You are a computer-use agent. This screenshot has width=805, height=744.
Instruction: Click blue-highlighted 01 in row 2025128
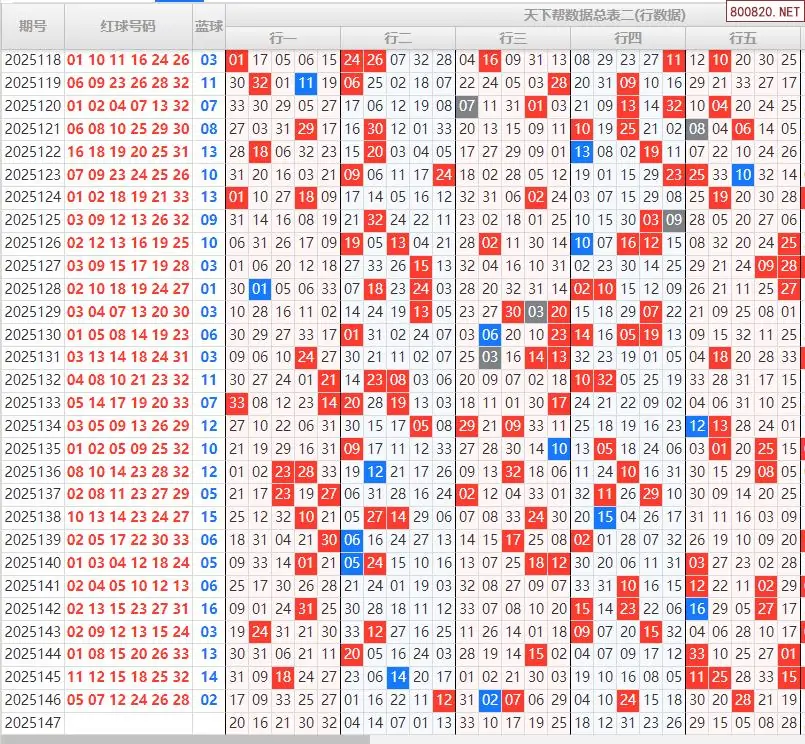(x=260, y=289)
